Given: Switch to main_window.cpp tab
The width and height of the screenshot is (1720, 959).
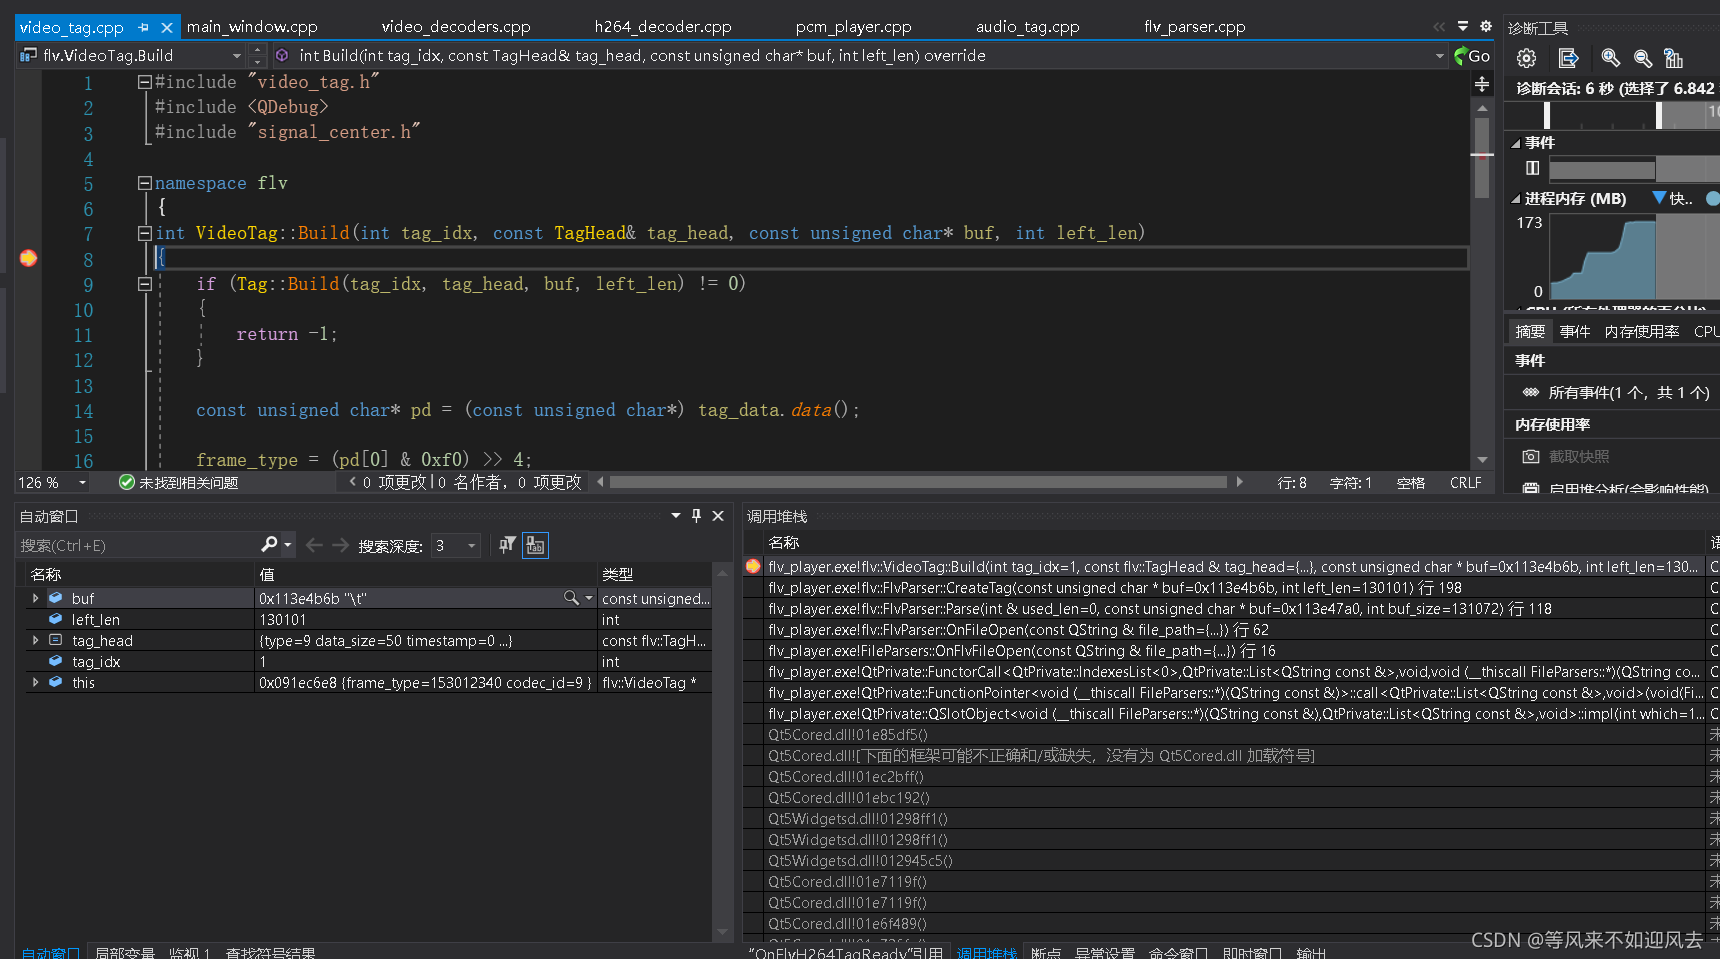Looking at the screenshot, I should (x=252, y=27).
